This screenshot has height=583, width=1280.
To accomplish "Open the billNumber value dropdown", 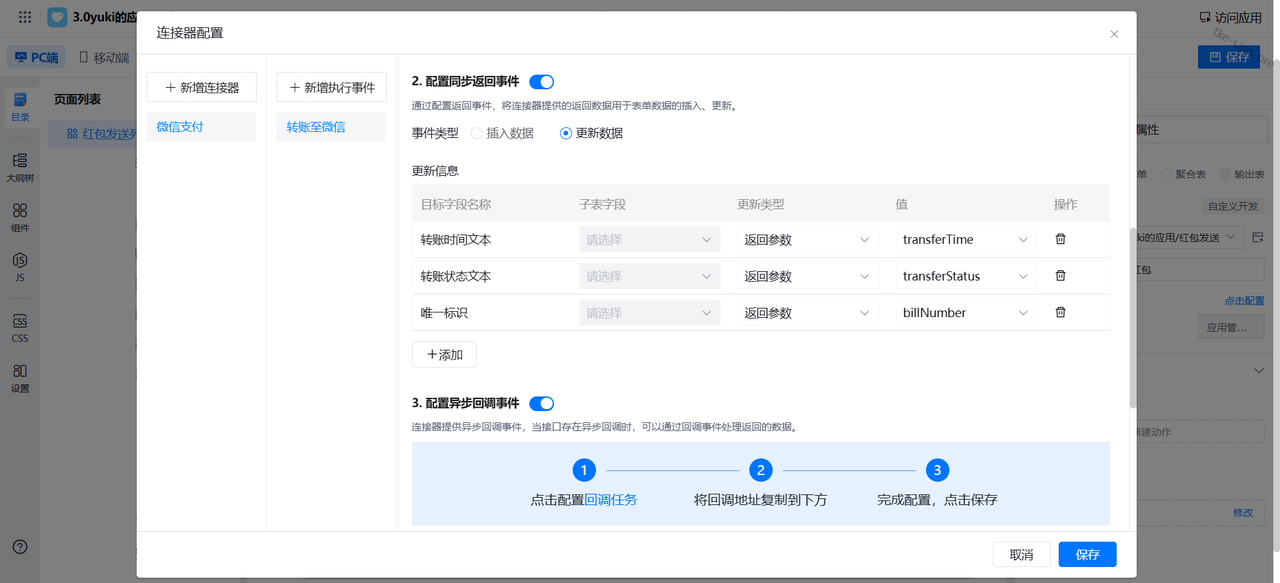I will coord(965,313).
